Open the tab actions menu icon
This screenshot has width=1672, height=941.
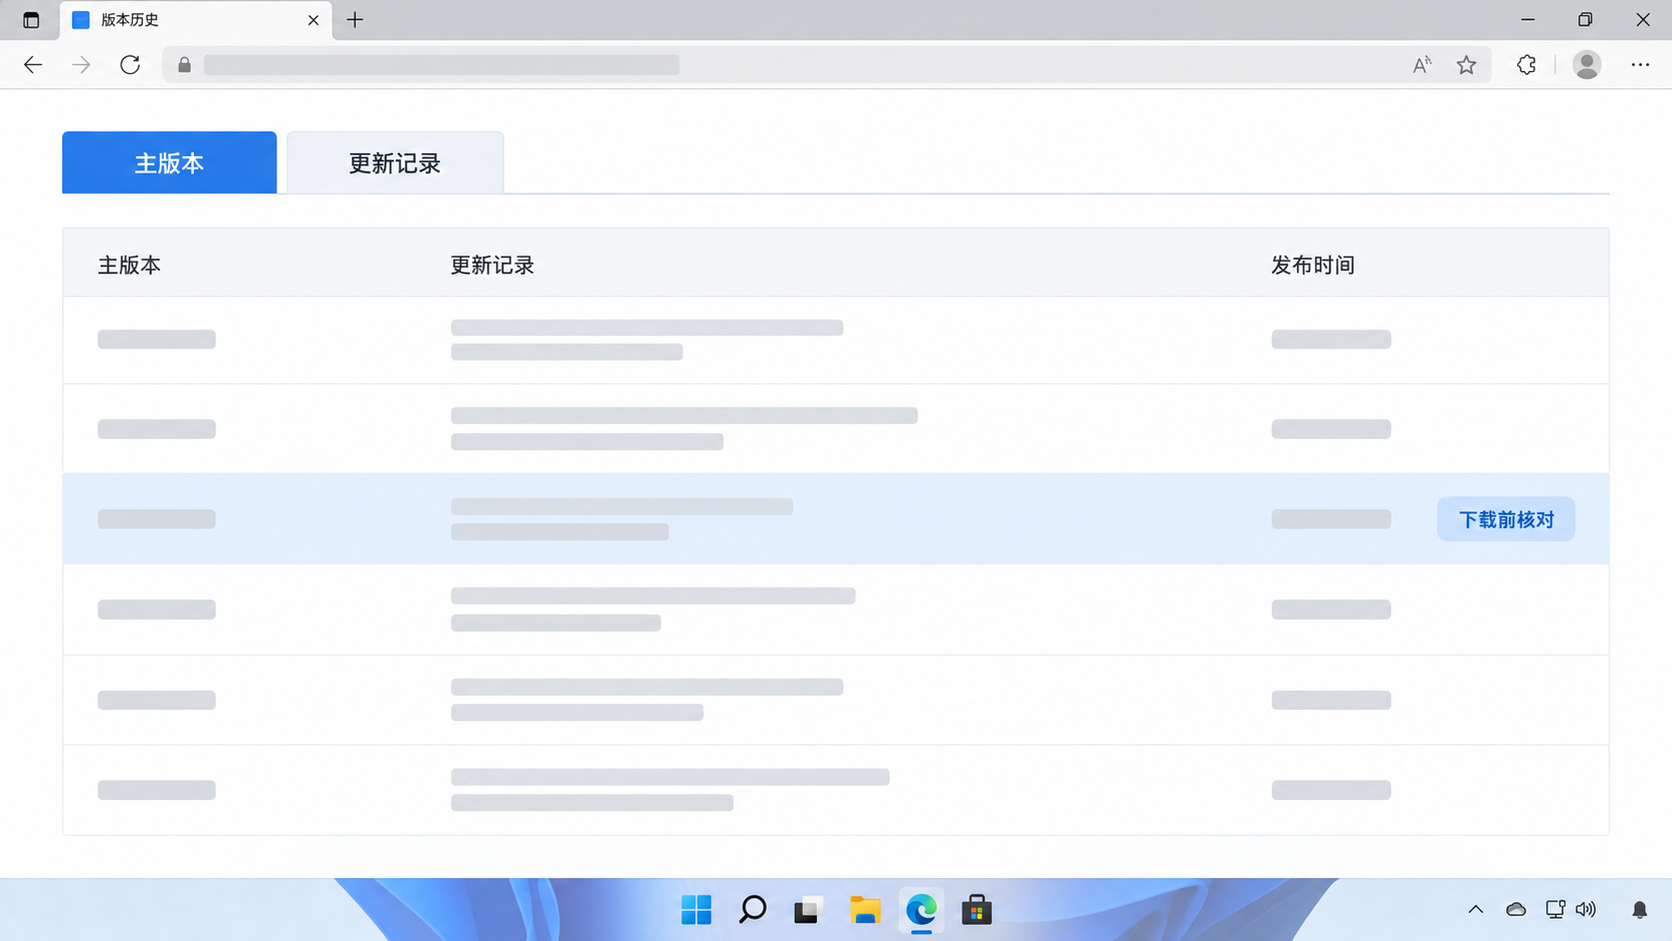click(31, 20)
